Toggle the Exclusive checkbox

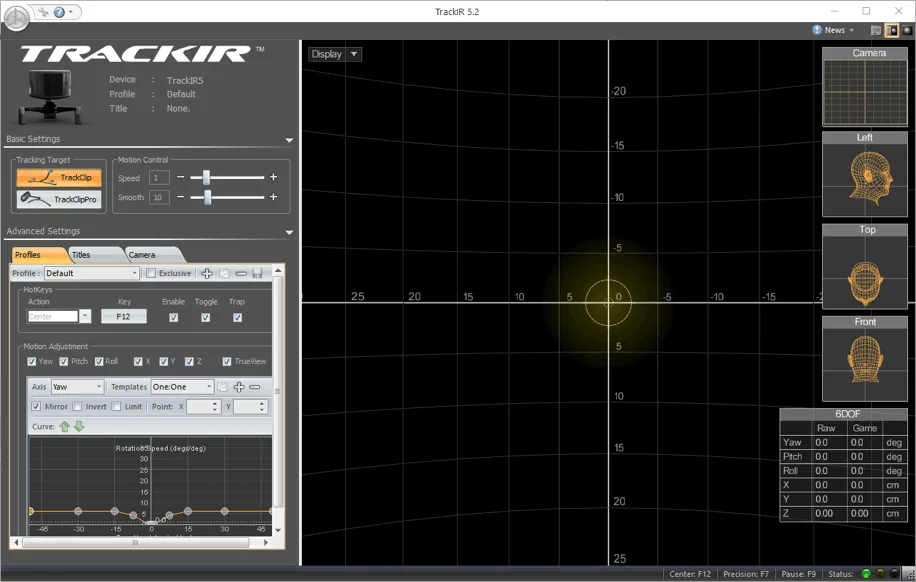pyautogui.click(x=151, y=273)
